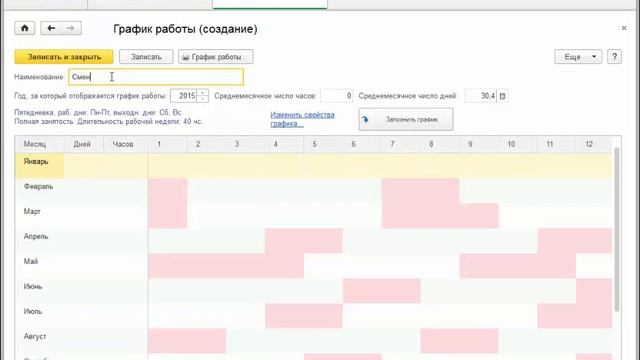Navigate forward with the right arrow

coord(71,28)
